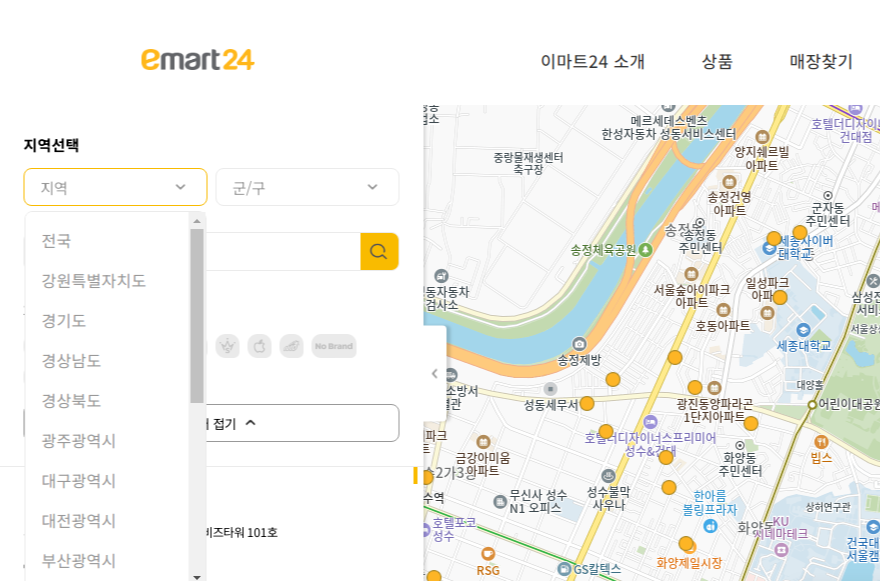Click the 서울숲아이파크 아파트 icon
This screenshot has height=581, width=880.
click(x=691, y=274)
